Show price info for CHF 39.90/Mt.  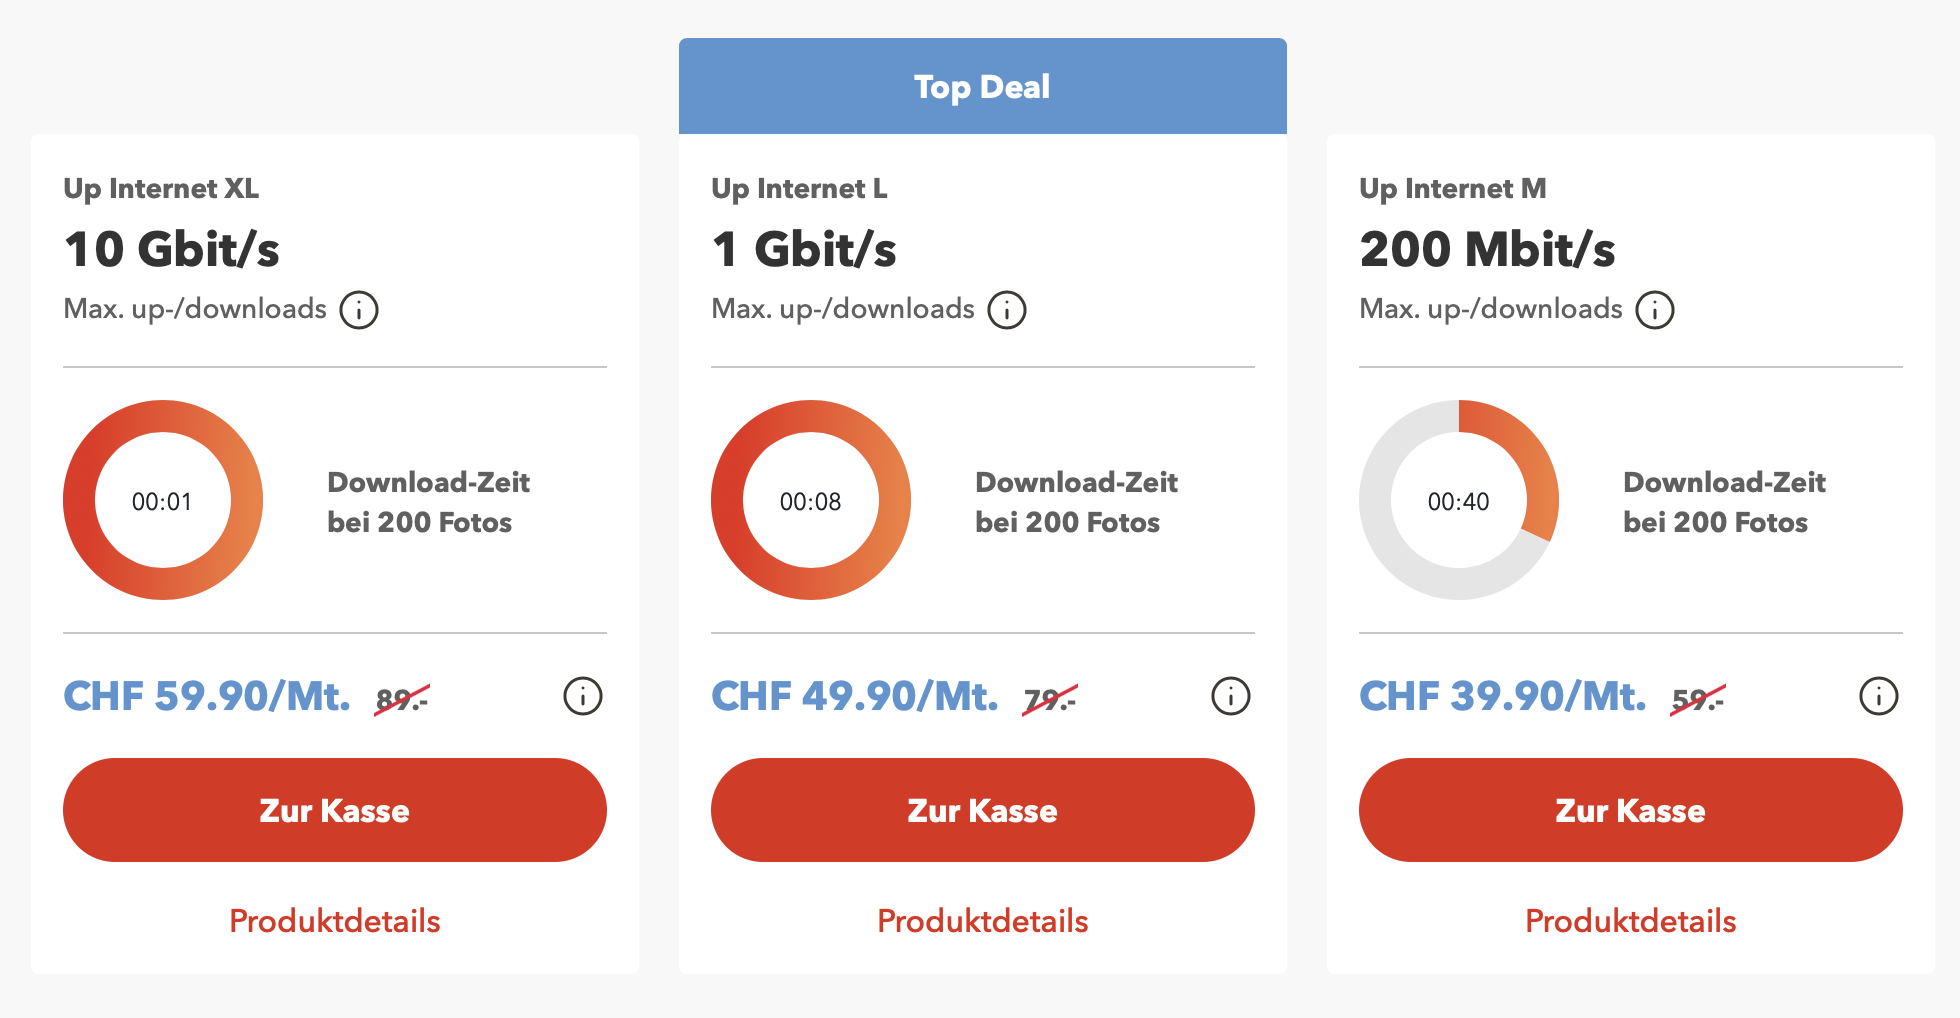click(1879, 696)
